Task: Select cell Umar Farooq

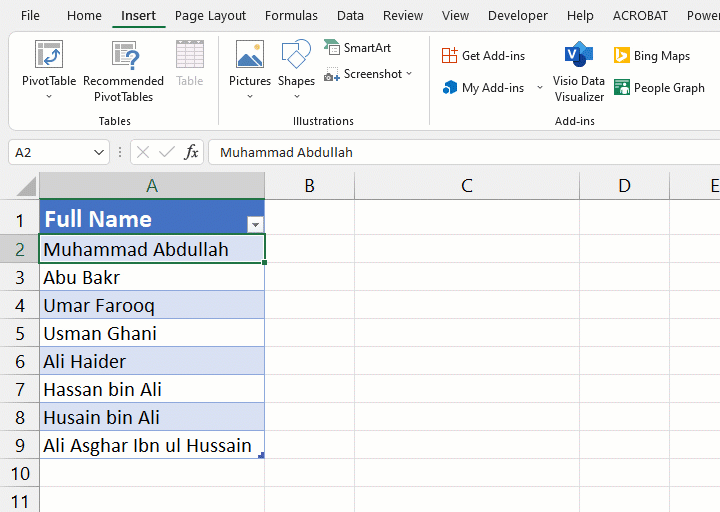Action: tap(152, 305)
